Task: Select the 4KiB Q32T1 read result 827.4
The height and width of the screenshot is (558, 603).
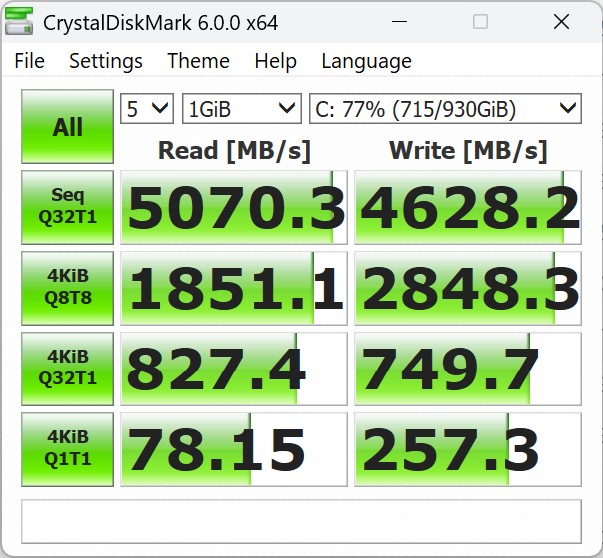Action: click(234, 369)
